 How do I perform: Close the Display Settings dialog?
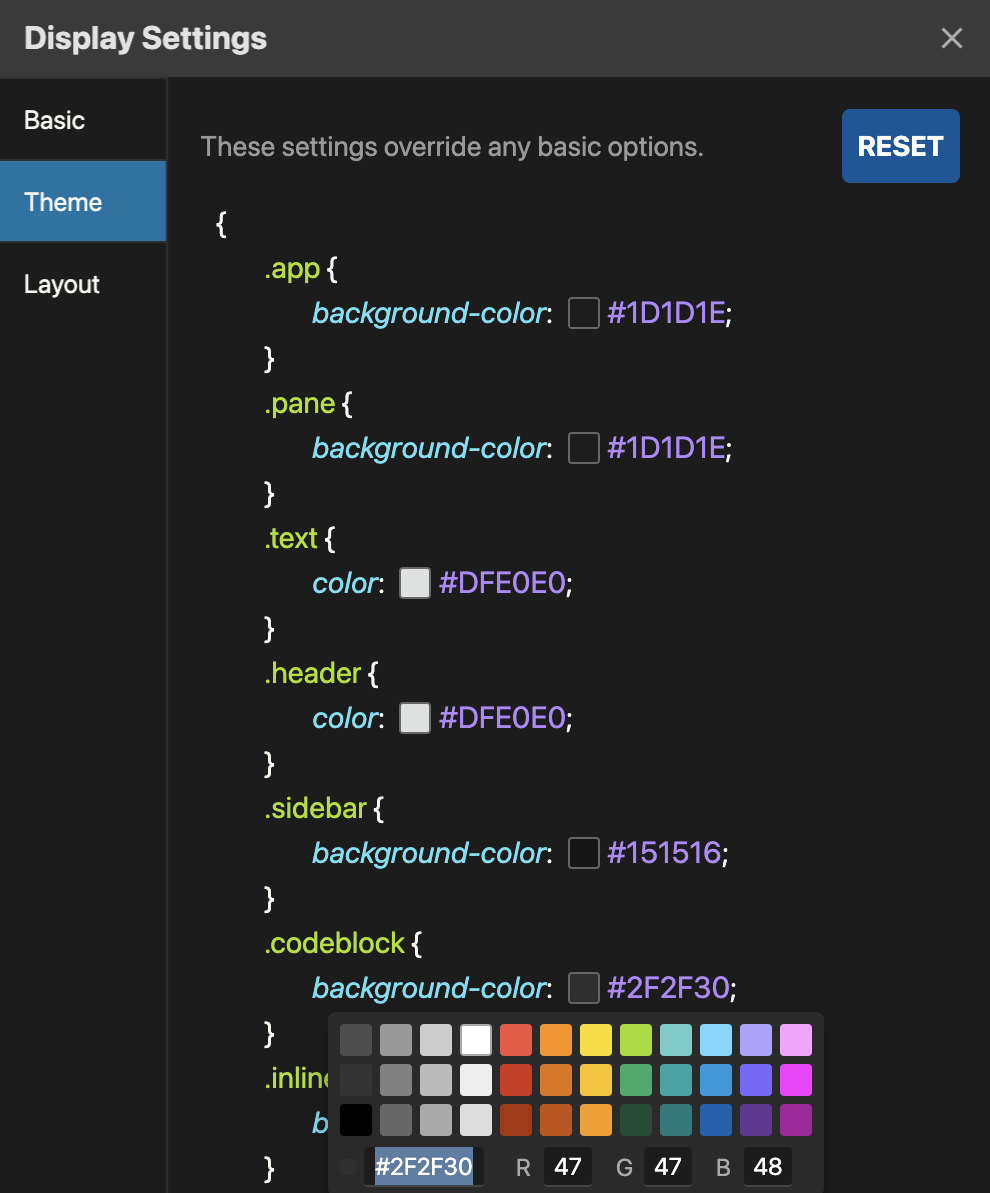click(x=951, y=39)
